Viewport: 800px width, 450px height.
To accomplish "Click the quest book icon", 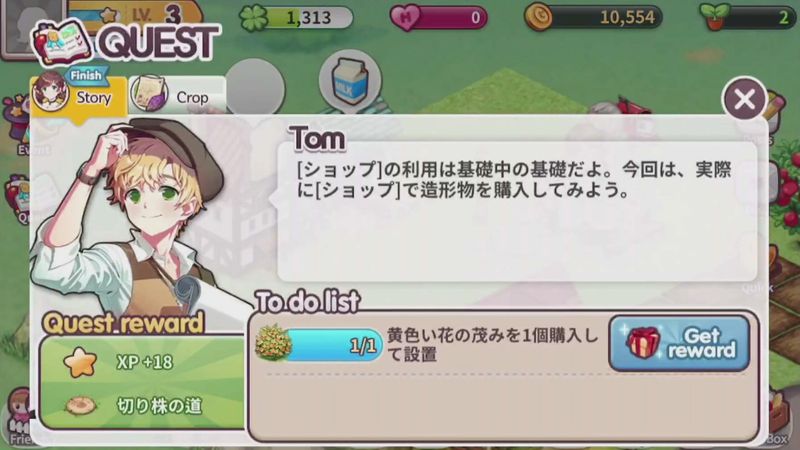I will coord(62,43).
